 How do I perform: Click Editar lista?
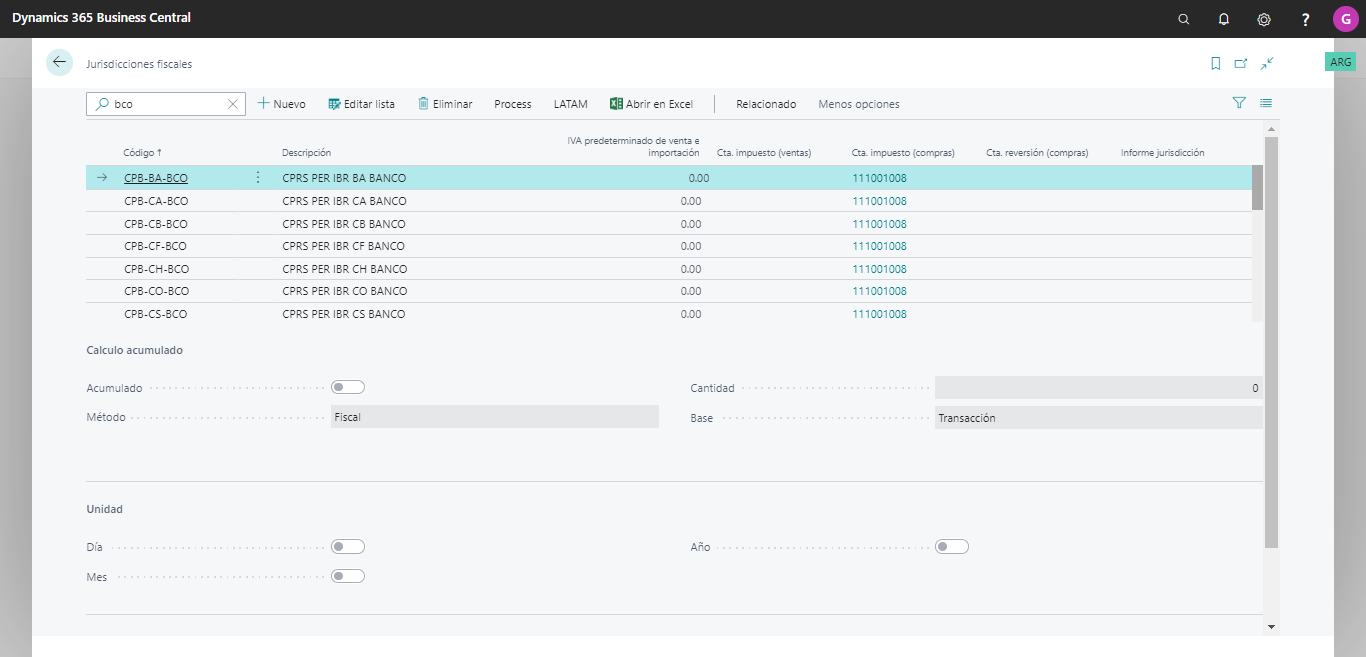(x=361, y=104)
